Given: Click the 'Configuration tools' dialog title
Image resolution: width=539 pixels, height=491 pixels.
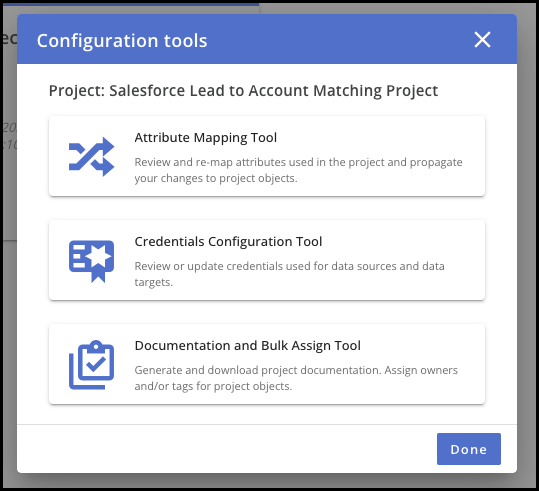Looking at the screenshot, I should tap(122, 41).
